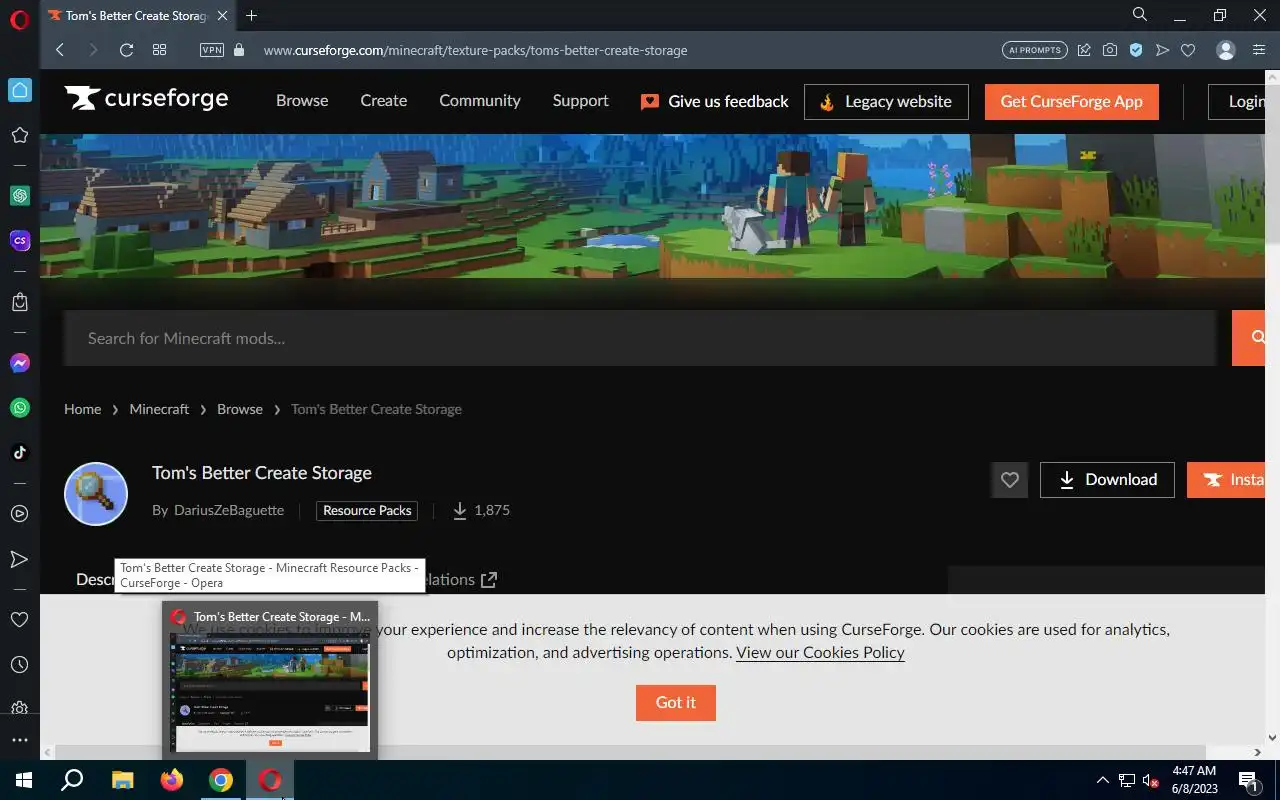This screenshot has width=1280, height=800.
Task: Open author DariusZeBaguette profile
Action: 229,510
